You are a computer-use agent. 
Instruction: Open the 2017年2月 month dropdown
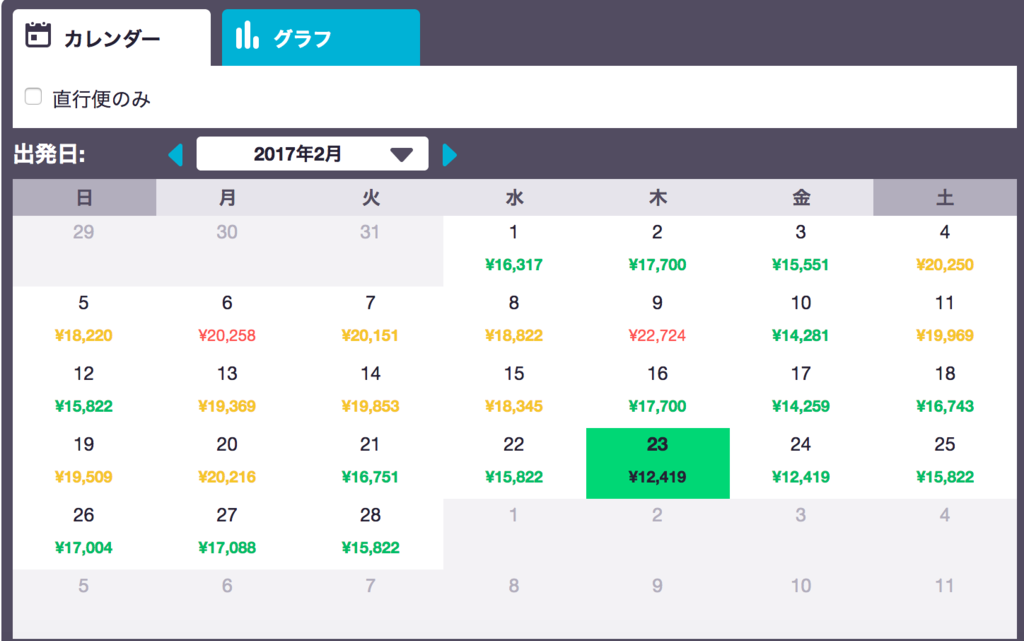pos(312,153)
